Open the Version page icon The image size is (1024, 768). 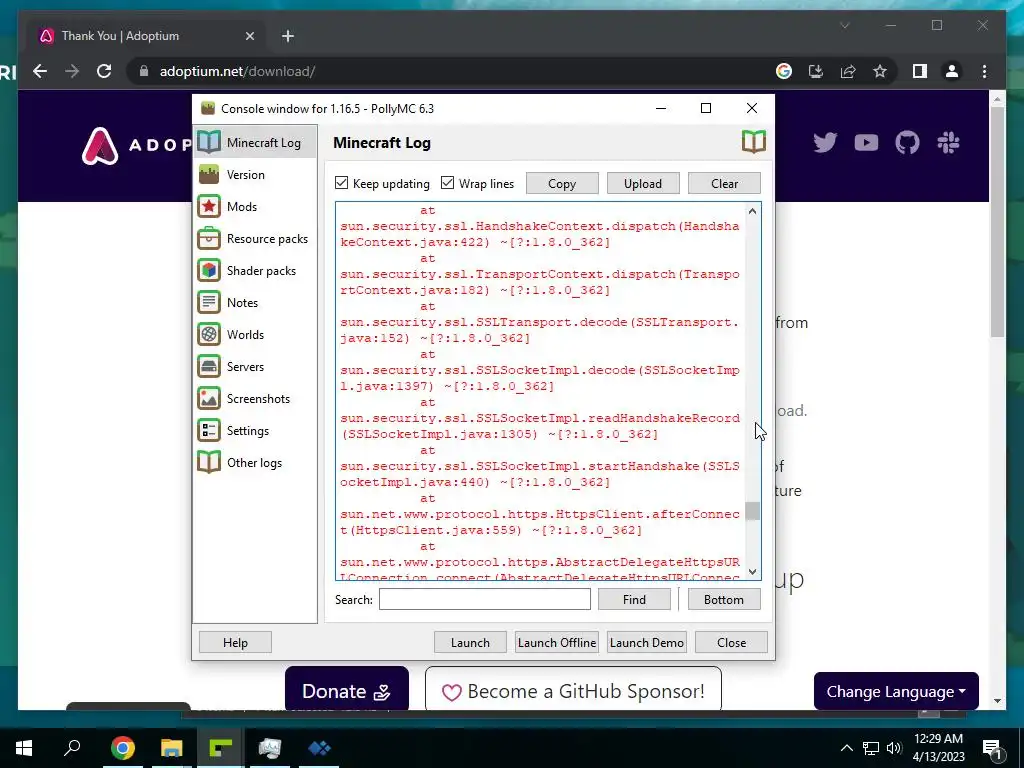(x=209, y=174)
